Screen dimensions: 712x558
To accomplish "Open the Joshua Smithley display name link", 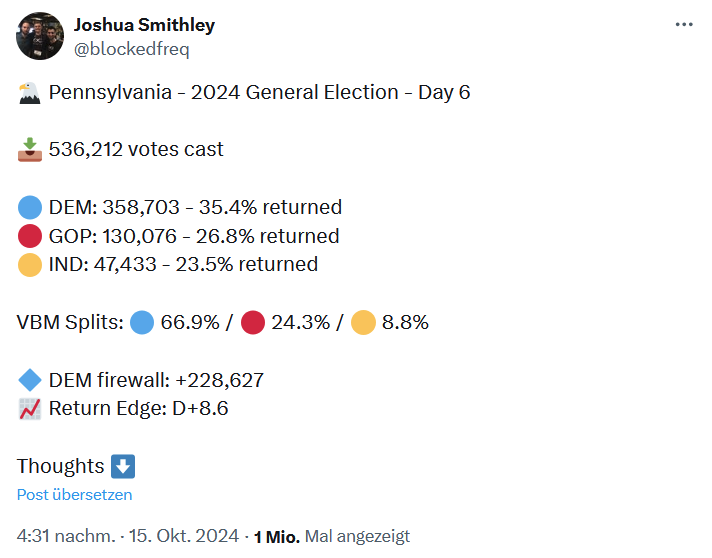I will [x=144, y=25].
